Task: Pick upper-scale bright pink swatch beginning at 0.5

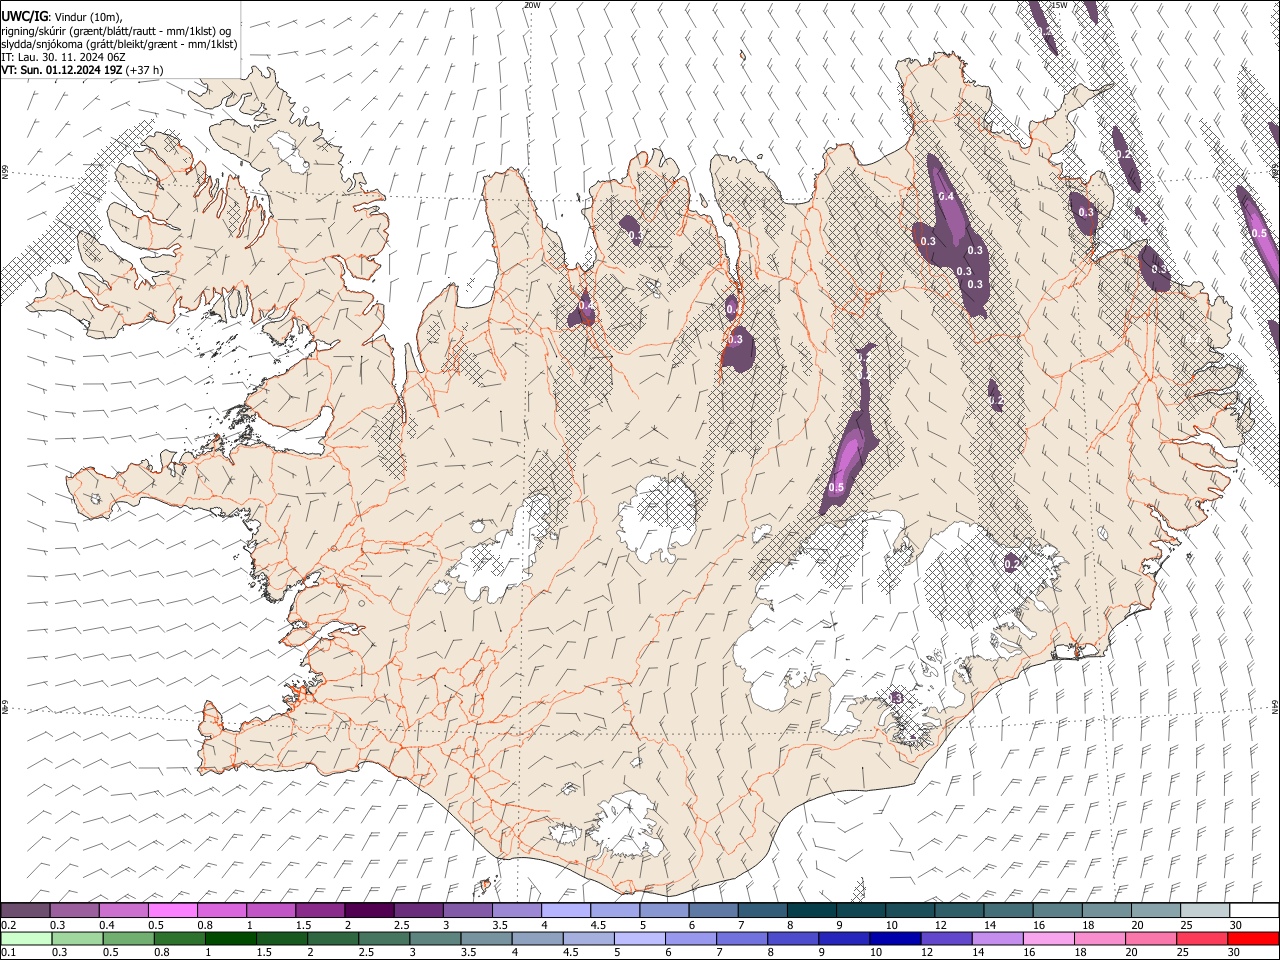Action: tap(172, 910)
